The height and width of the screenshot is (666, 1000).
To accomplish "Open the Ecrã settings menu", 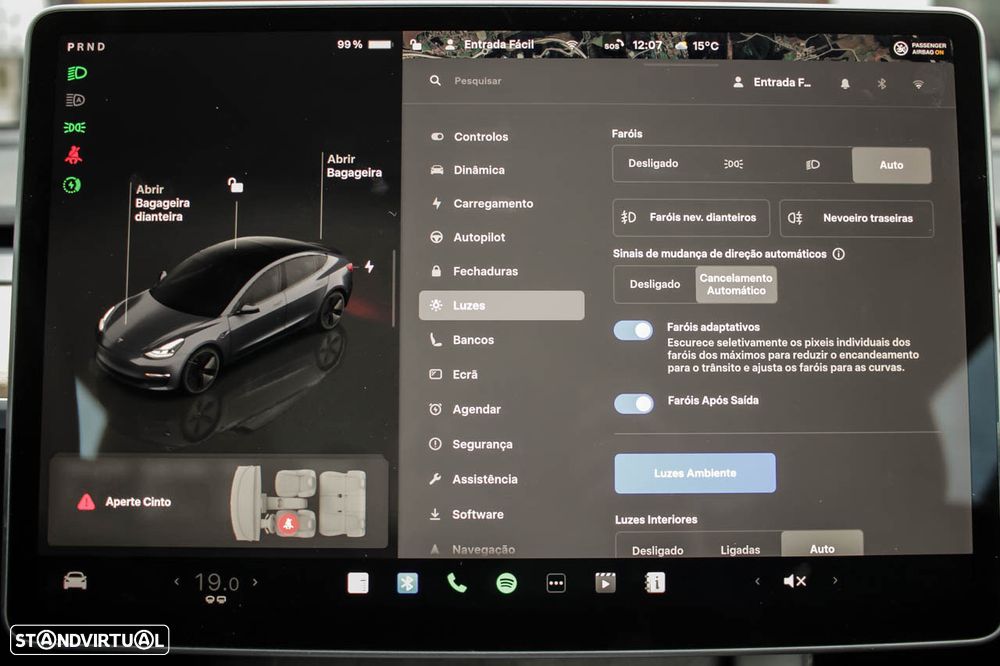I will (x=455, y=374).
